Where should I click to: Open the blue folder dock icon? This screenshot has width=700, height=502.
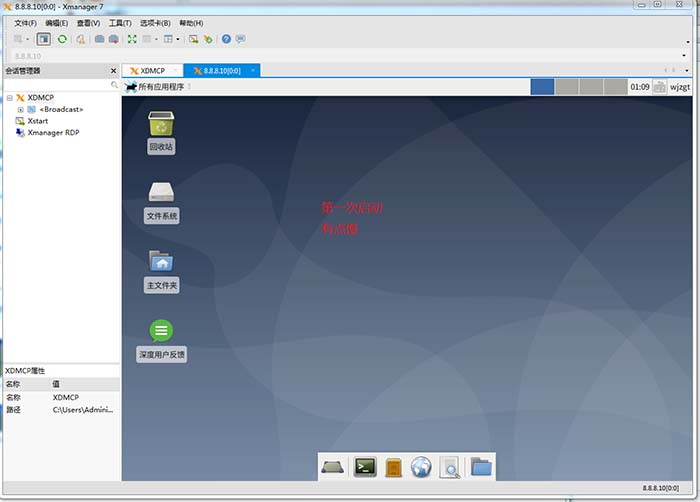[481, 467]
